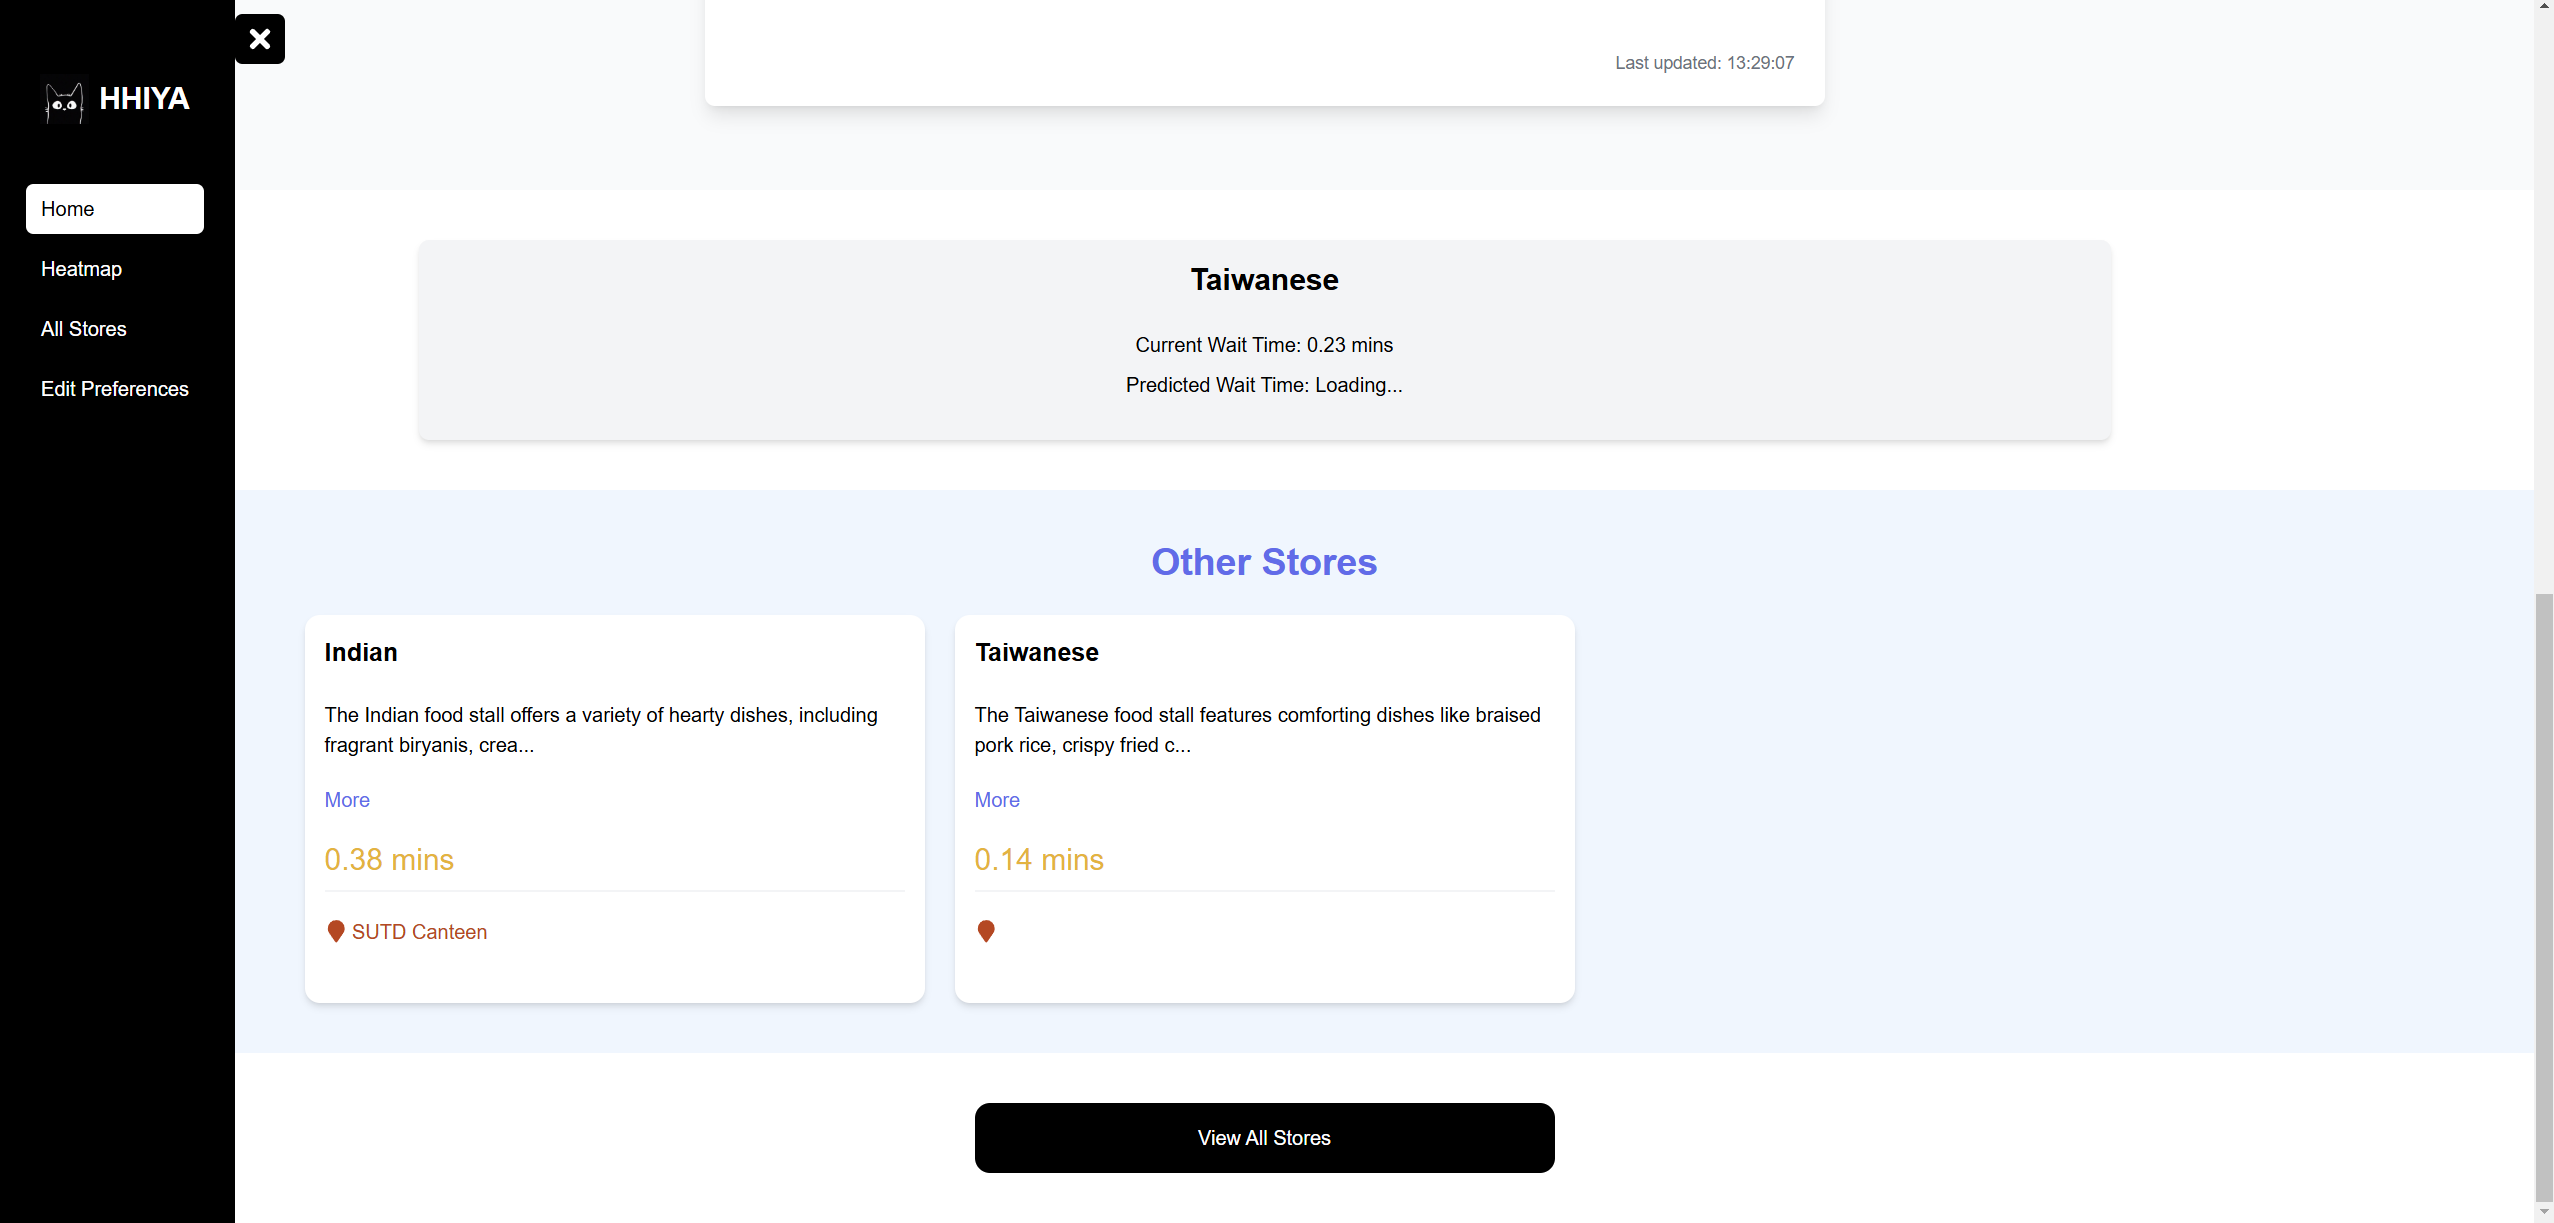Click the 0.38 mins wait time
Viewport: 2554px width, 1223px height.
tap(389, 860)
